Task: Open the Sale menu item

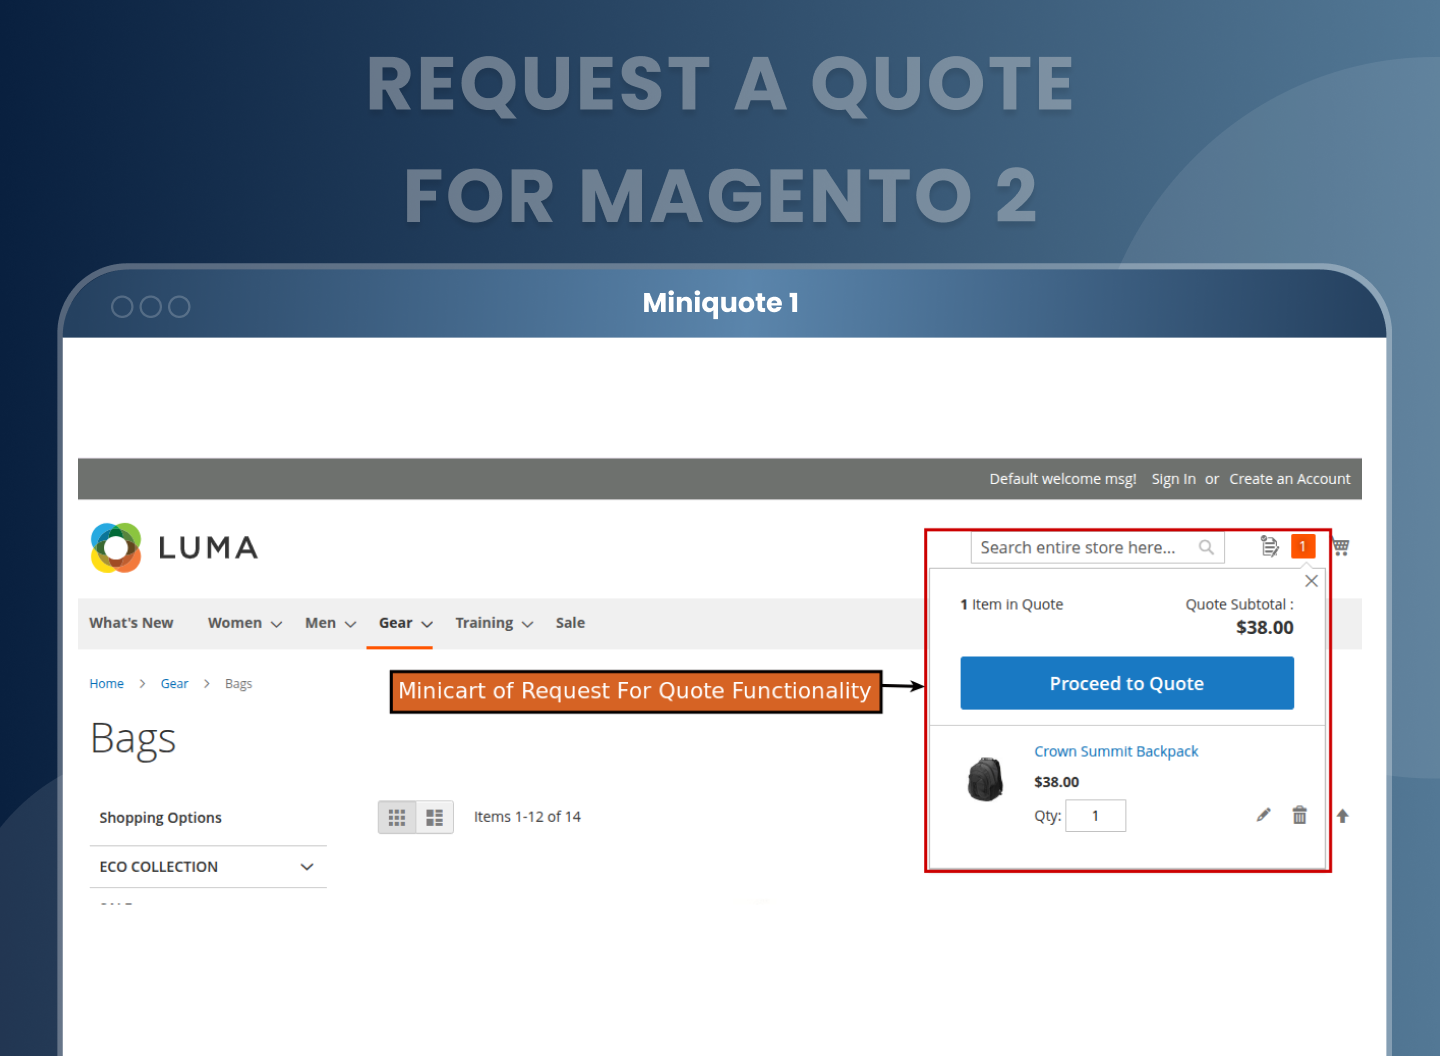Action: (570, 623)
